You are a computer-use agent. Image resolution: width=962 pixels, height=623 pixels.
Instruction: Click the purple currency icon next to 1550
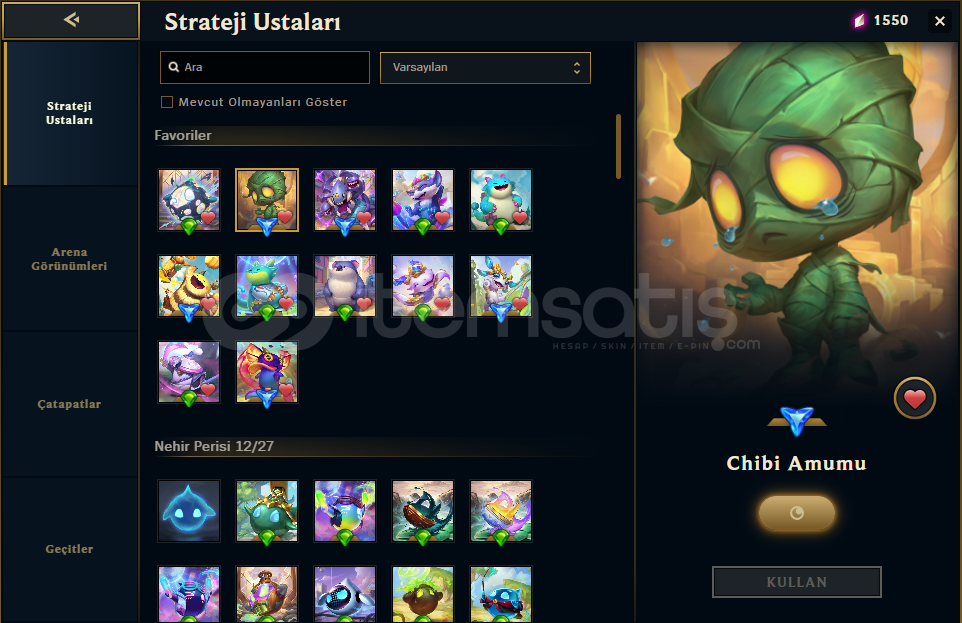[860, 21]
